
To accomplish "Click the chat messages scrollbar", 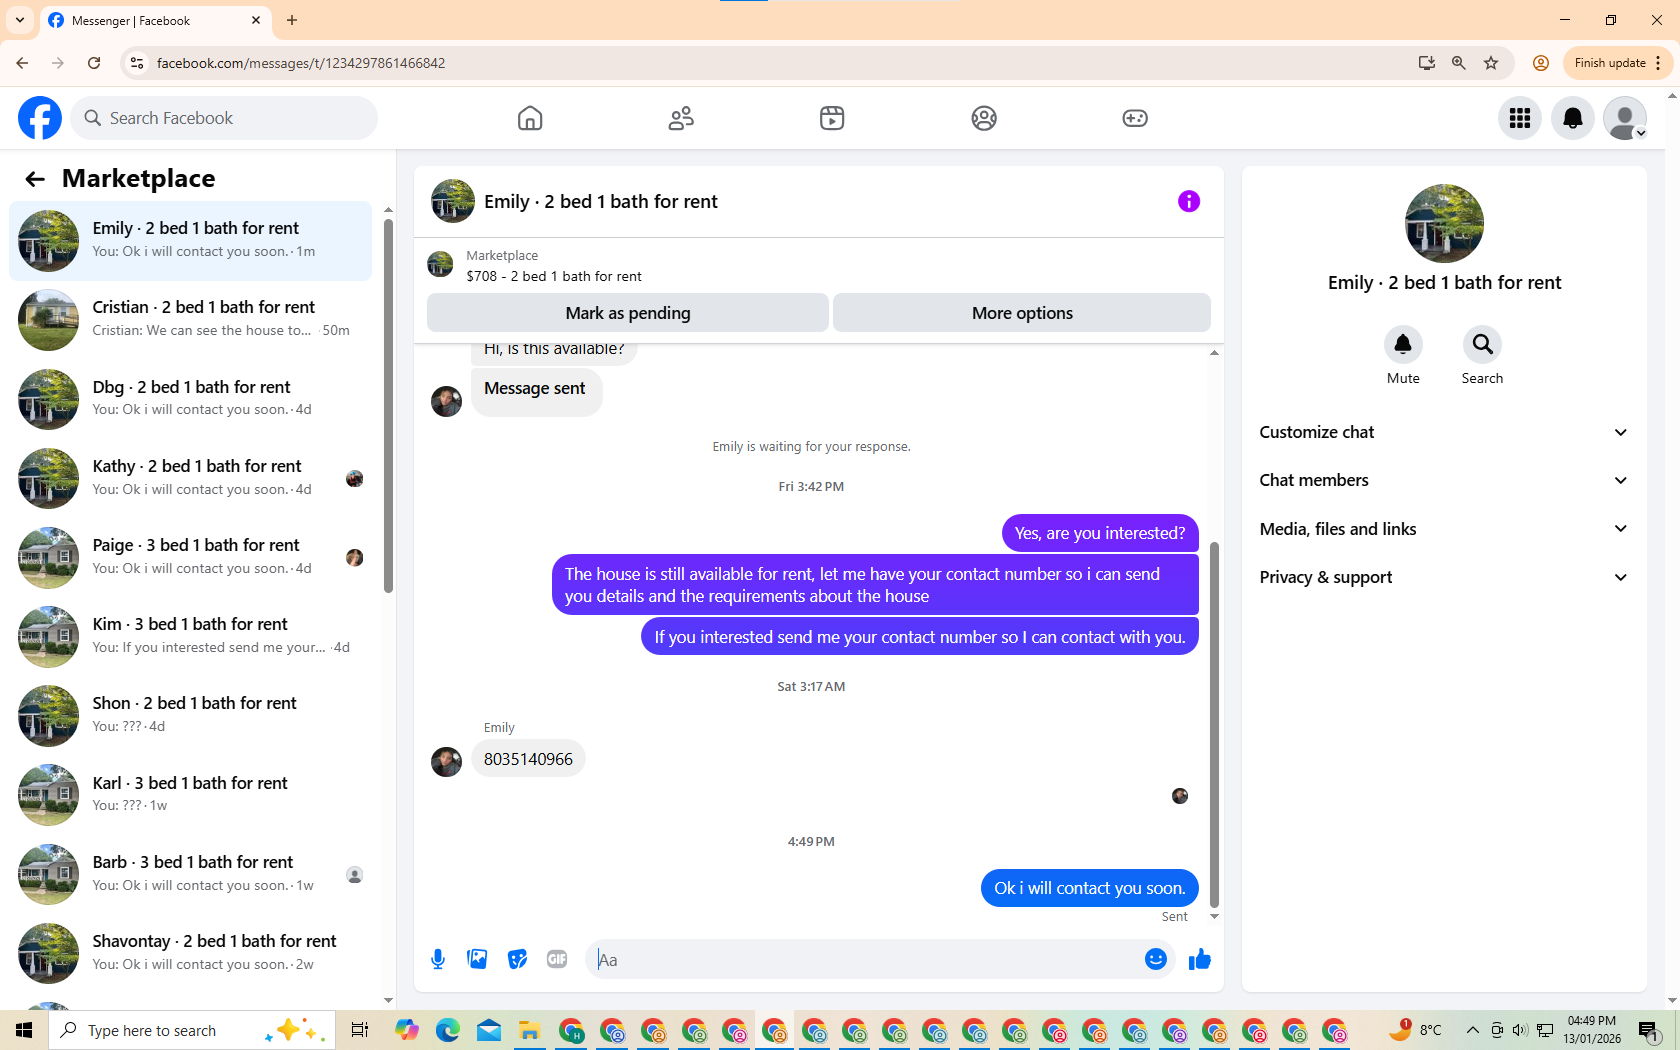I will [1214, 724].
